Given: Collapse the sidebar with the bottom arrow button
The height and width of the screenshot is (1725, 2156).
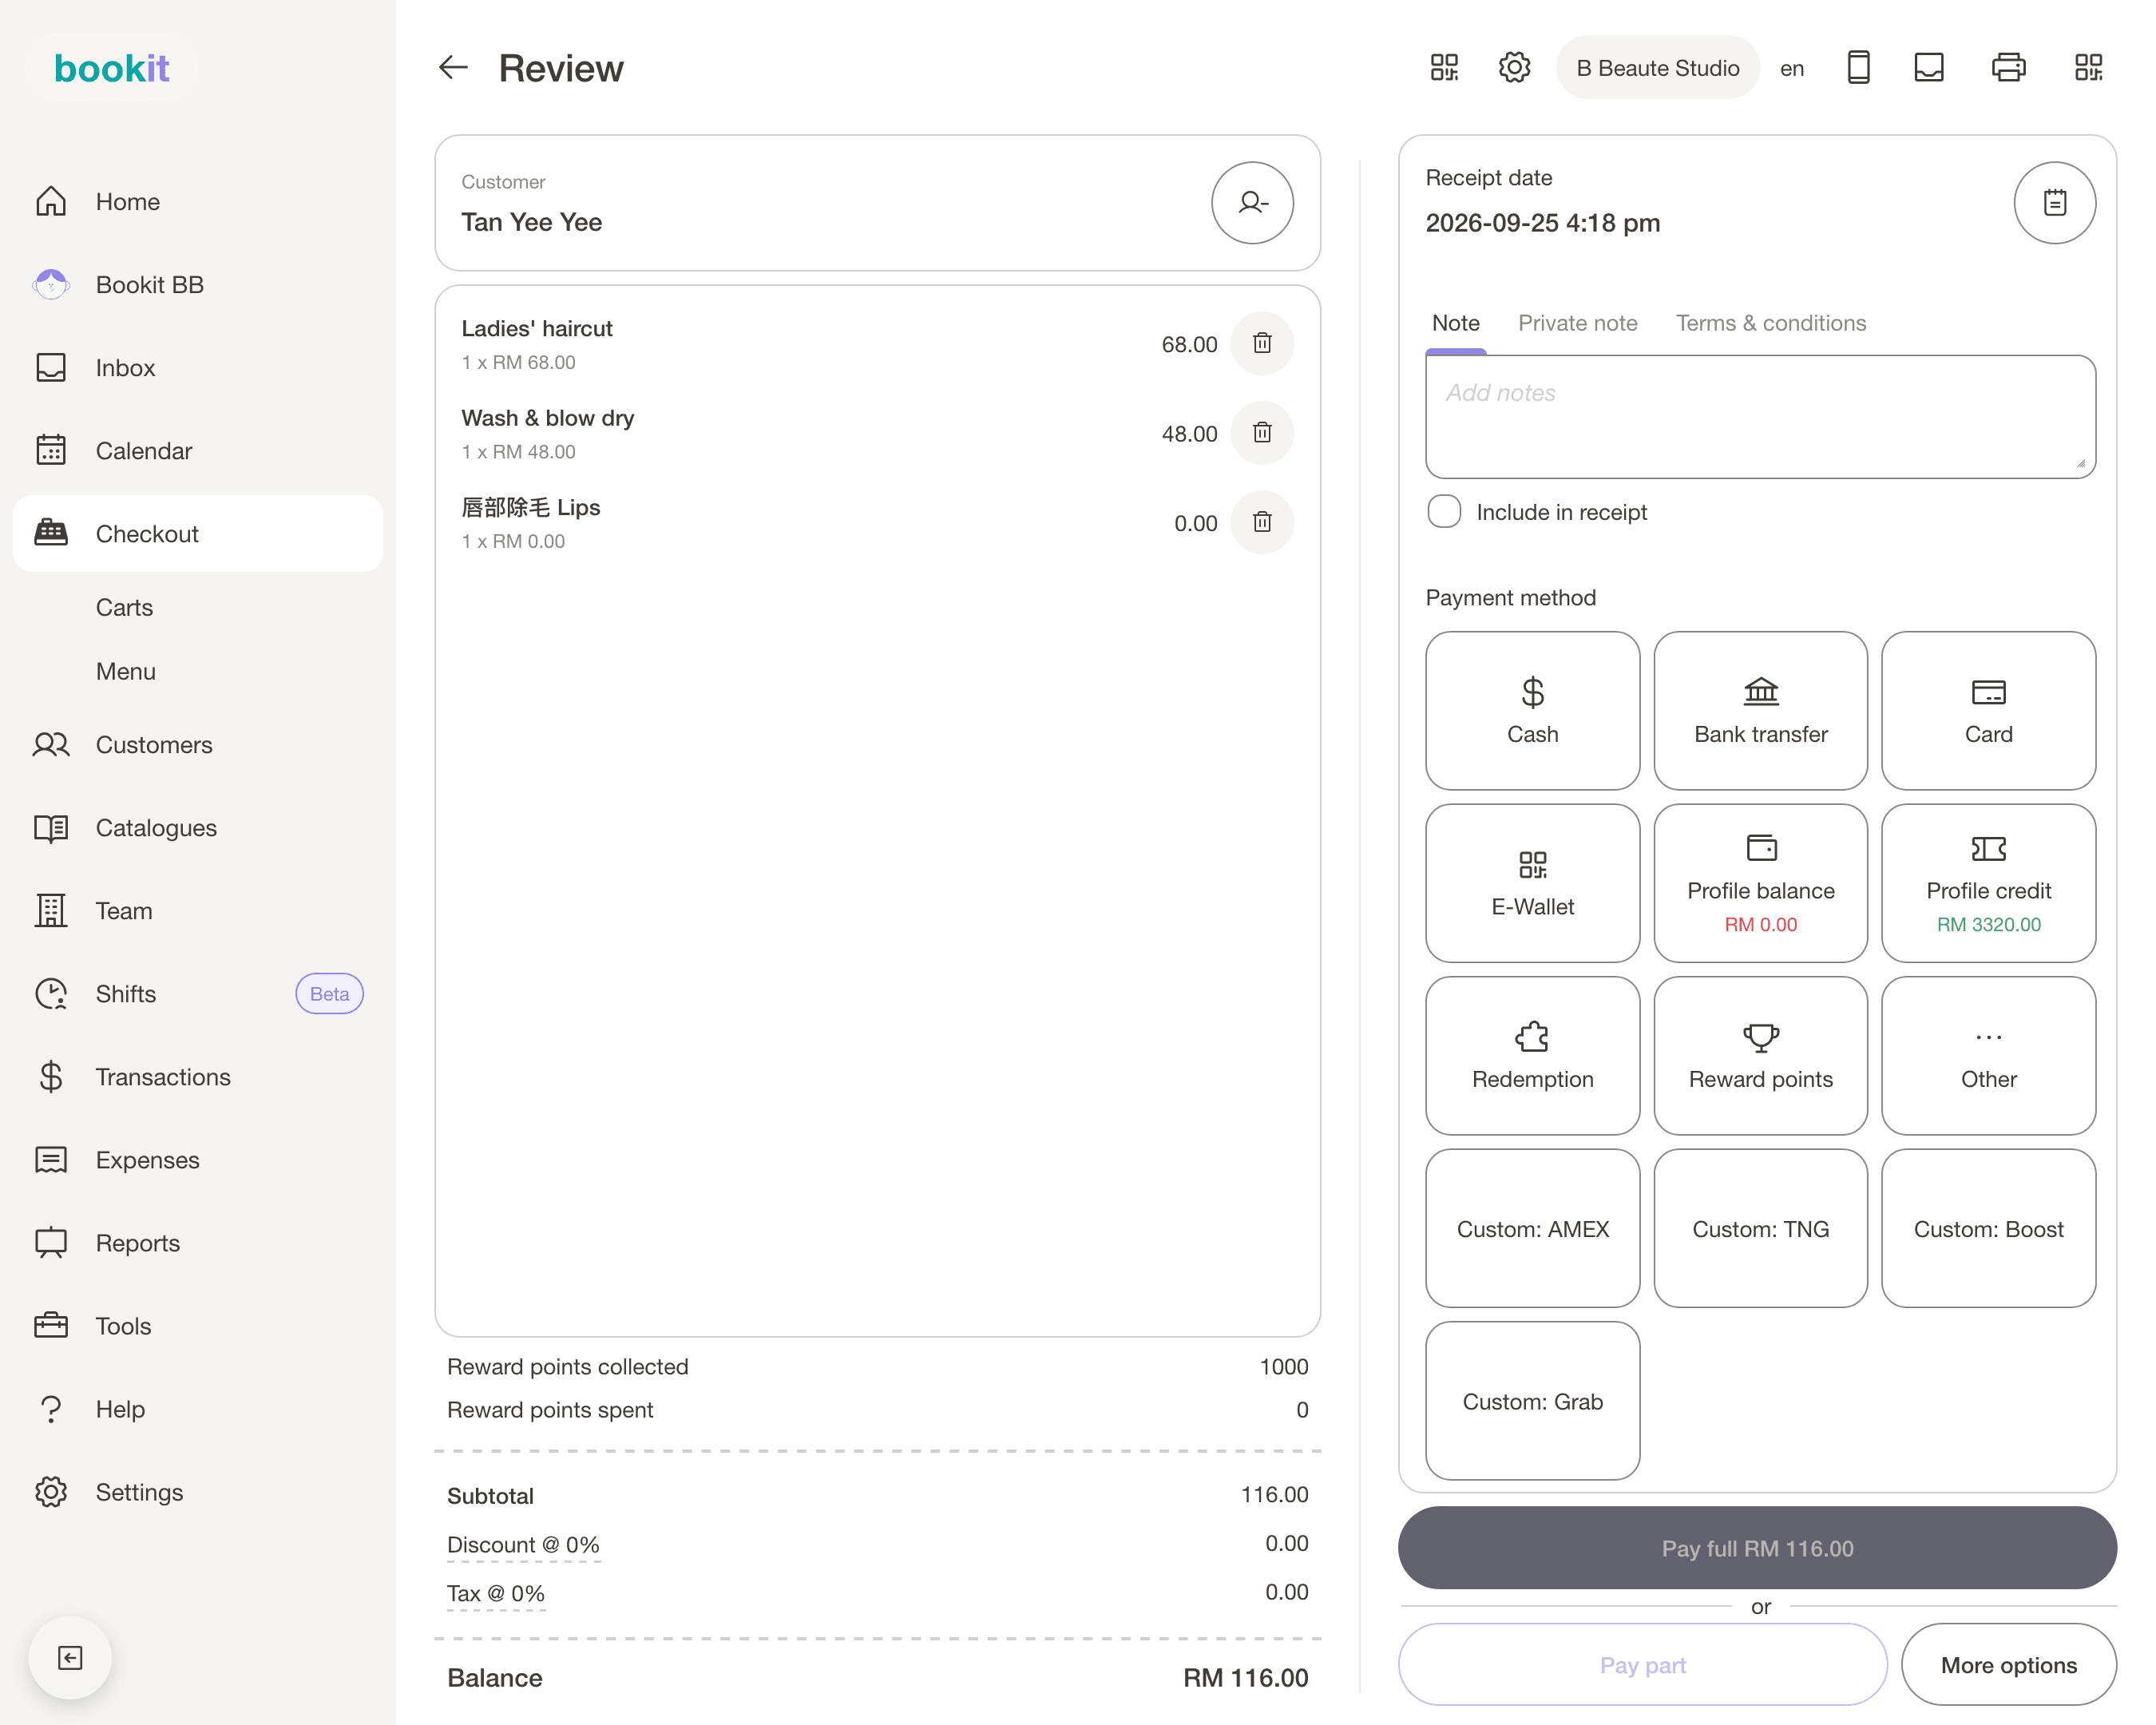Looking at the screenshot, I should 70,1657.
